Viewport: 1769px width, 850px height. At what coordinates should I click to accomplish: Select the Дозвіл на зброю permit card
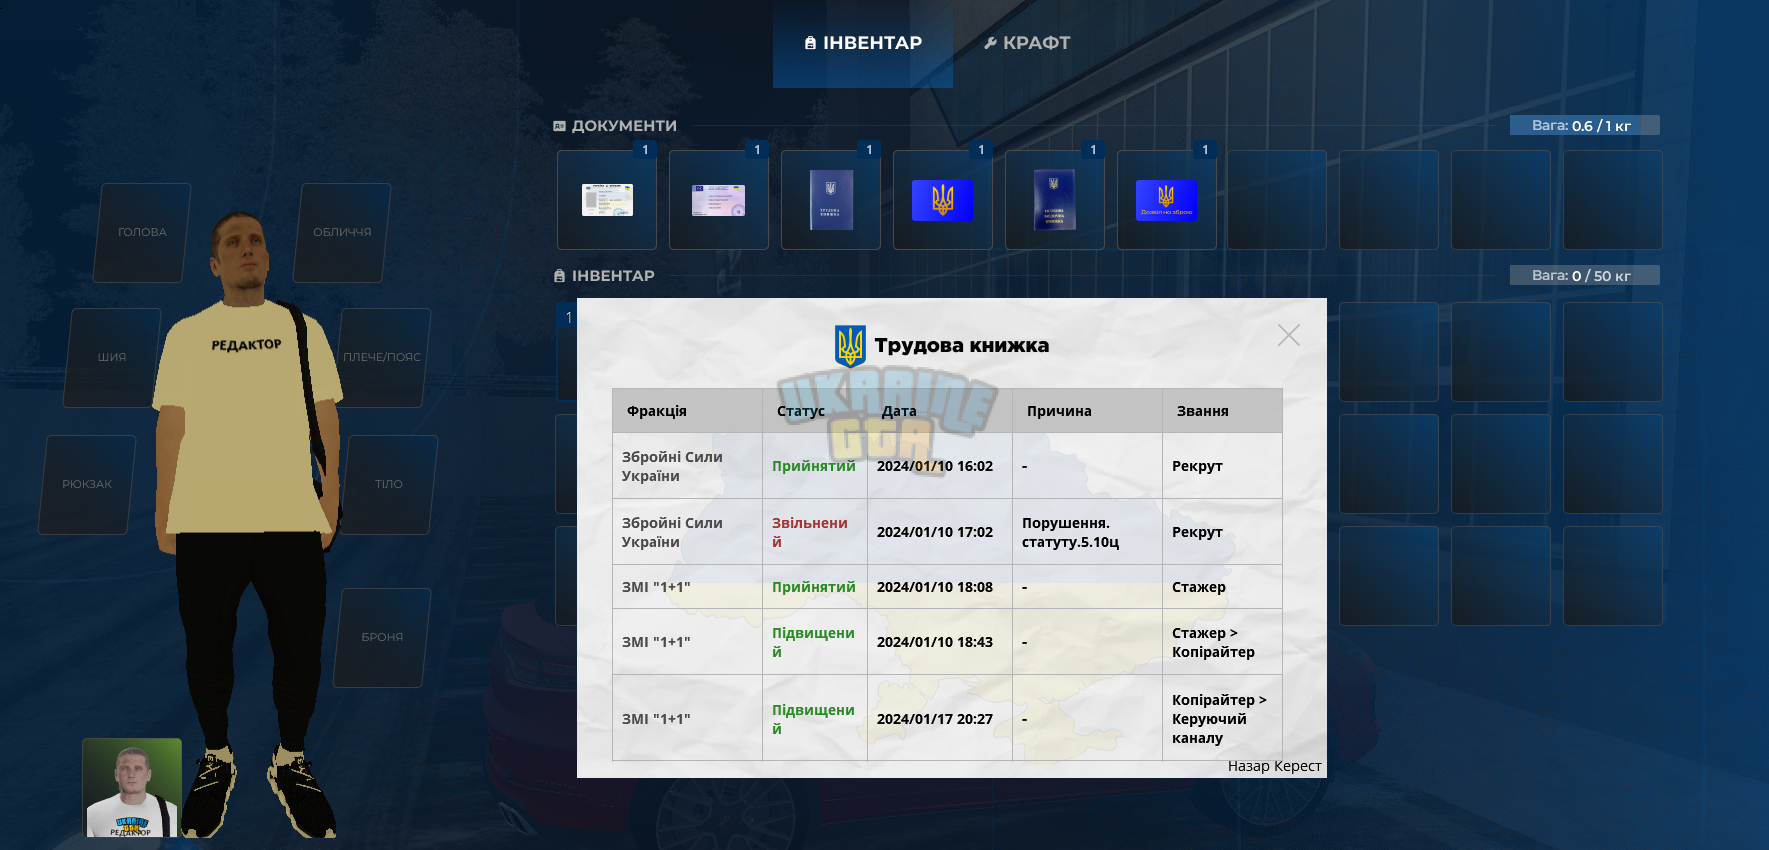(x=1167, y=200)
